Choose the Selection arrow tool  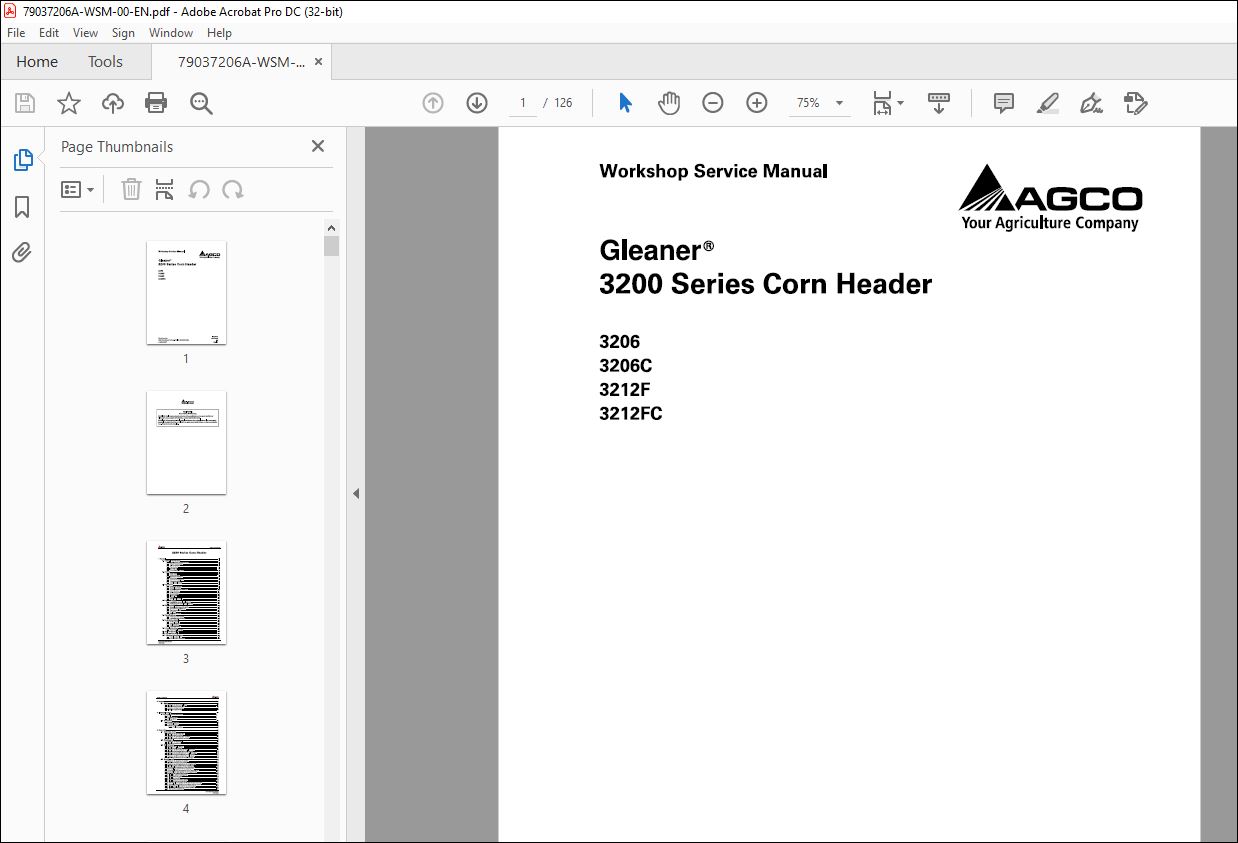(x=626, y=103)
